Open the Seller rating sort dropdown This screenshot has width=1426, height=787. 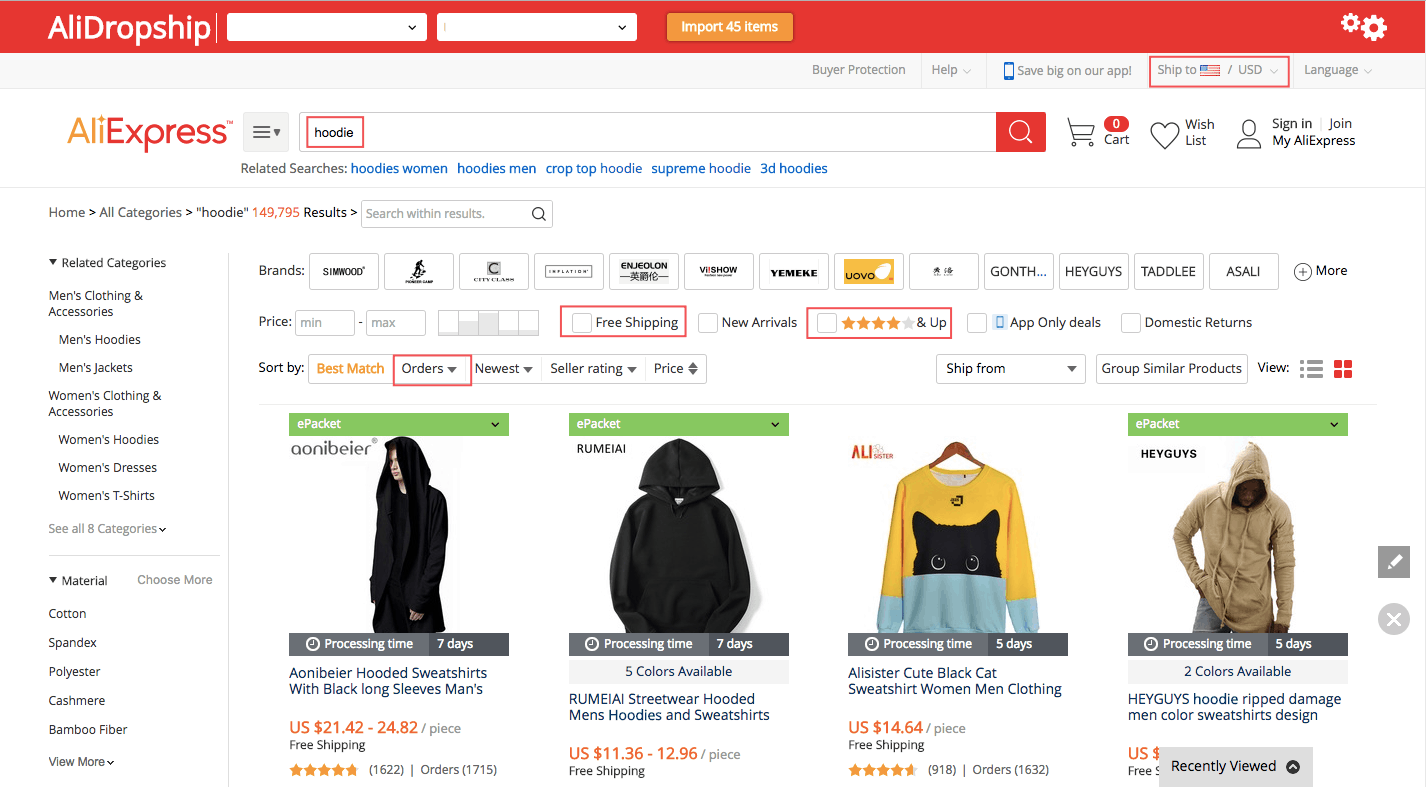[593, 368]
